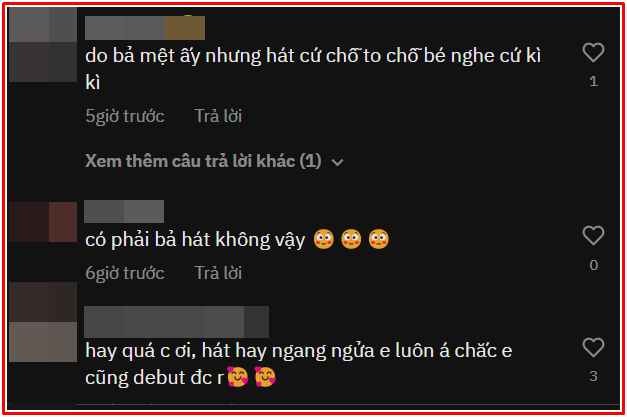This screenshot has height=417, width=627.
Task: Click the '6giờ trước' timestamp
Action: pyautogui.click(x=125, y=273)
